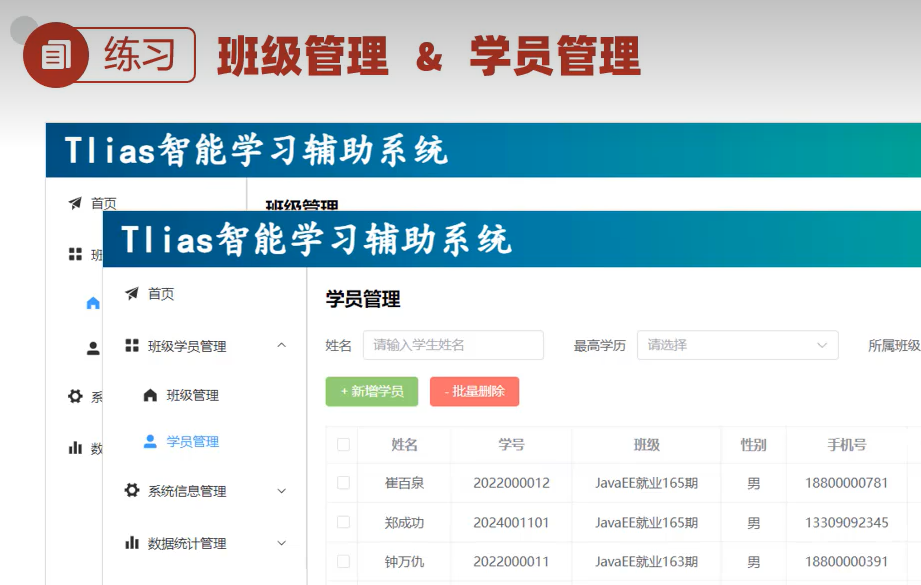Viewport: 921px width, 585px height.
Task: Go to 班级管理 in the sidebar
Action: coord(192,395)
